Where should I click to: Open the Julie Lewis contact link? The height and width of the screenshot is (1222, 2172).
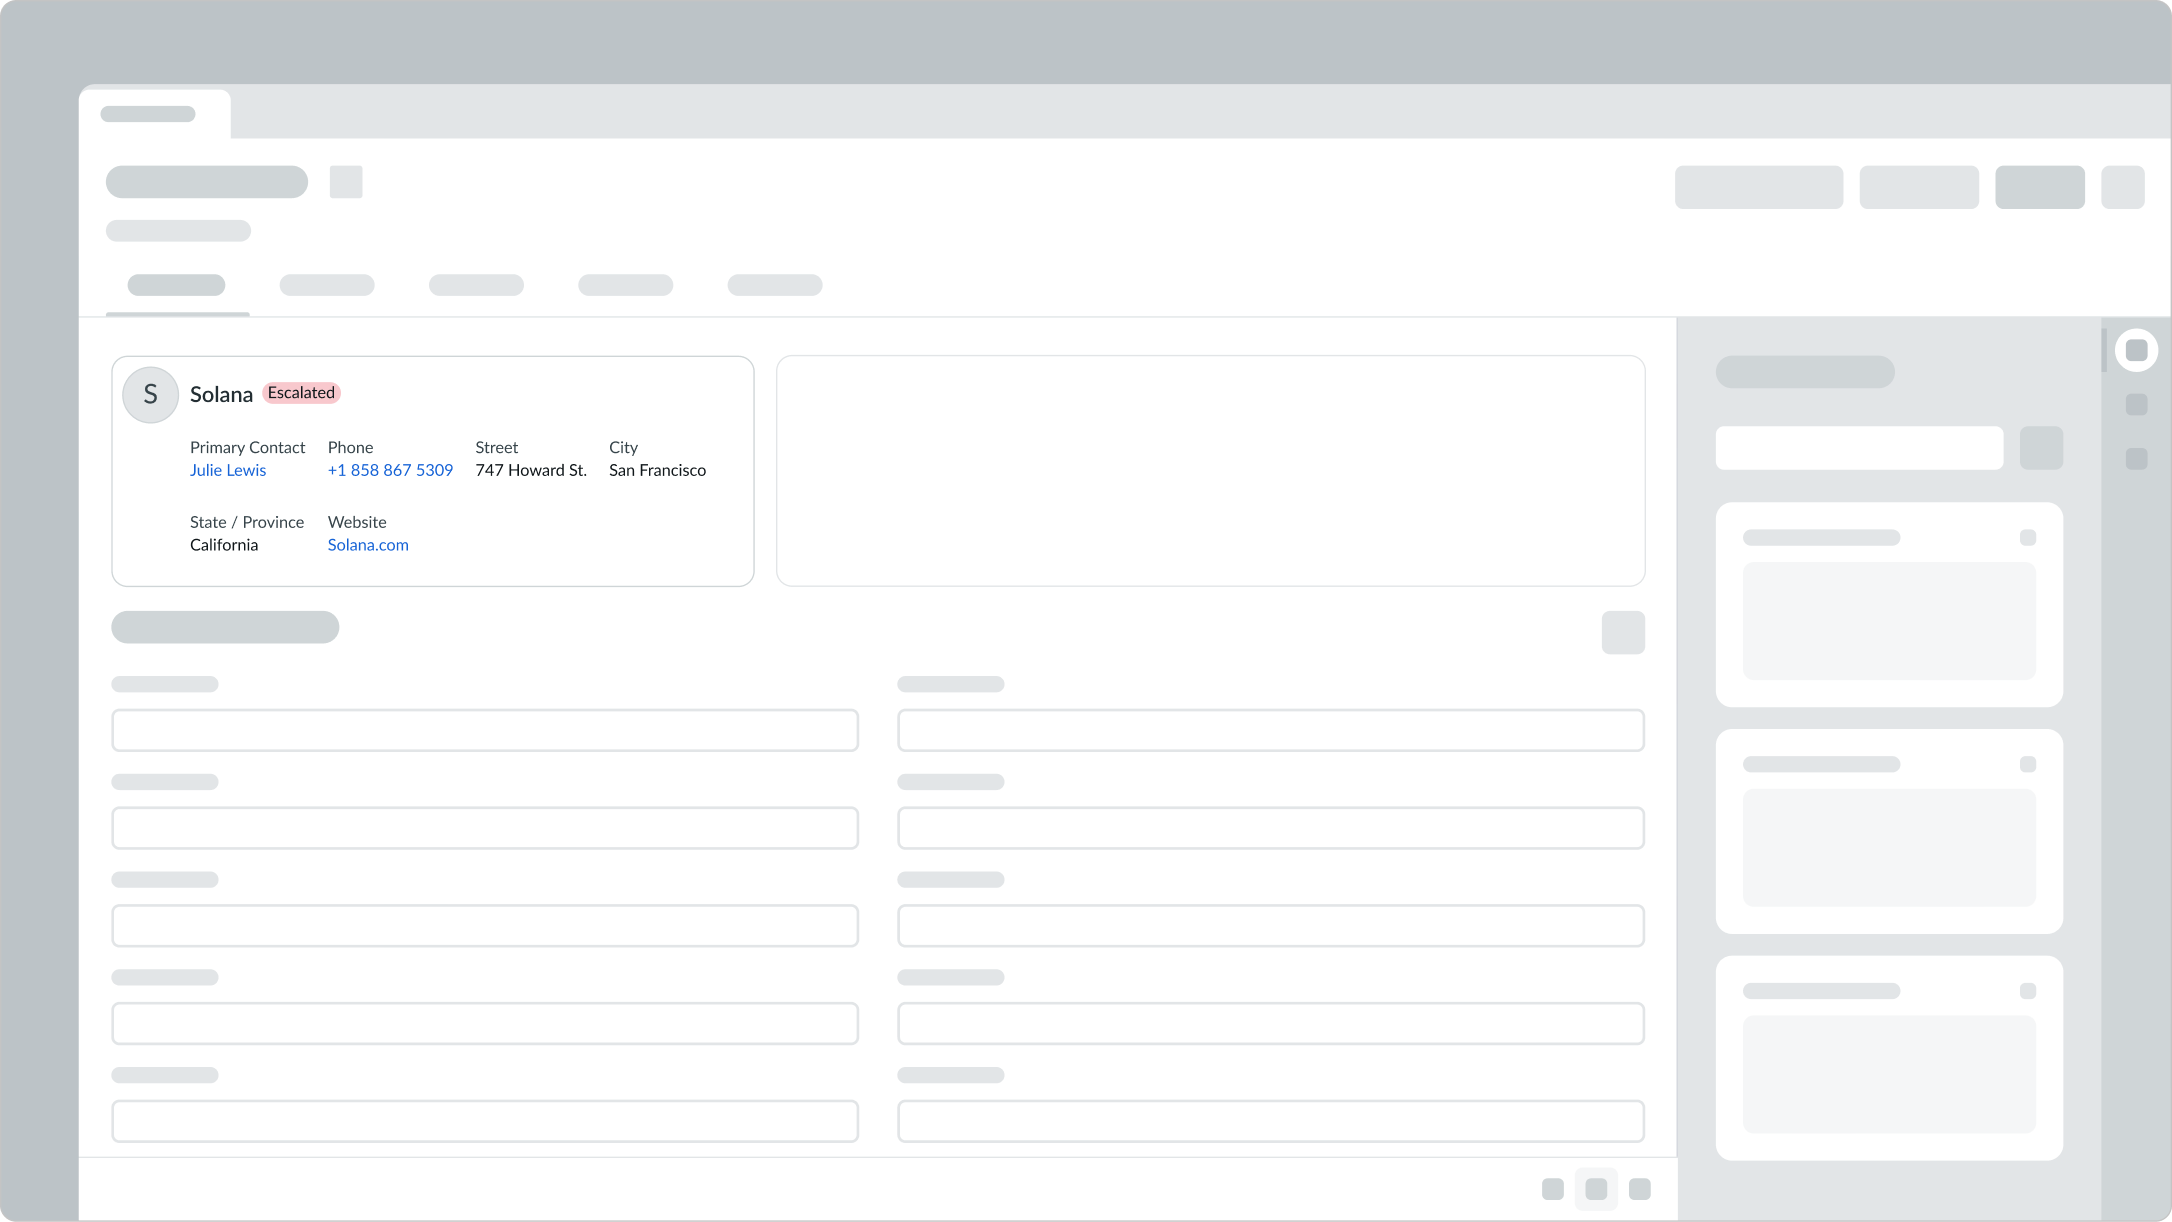228,470
